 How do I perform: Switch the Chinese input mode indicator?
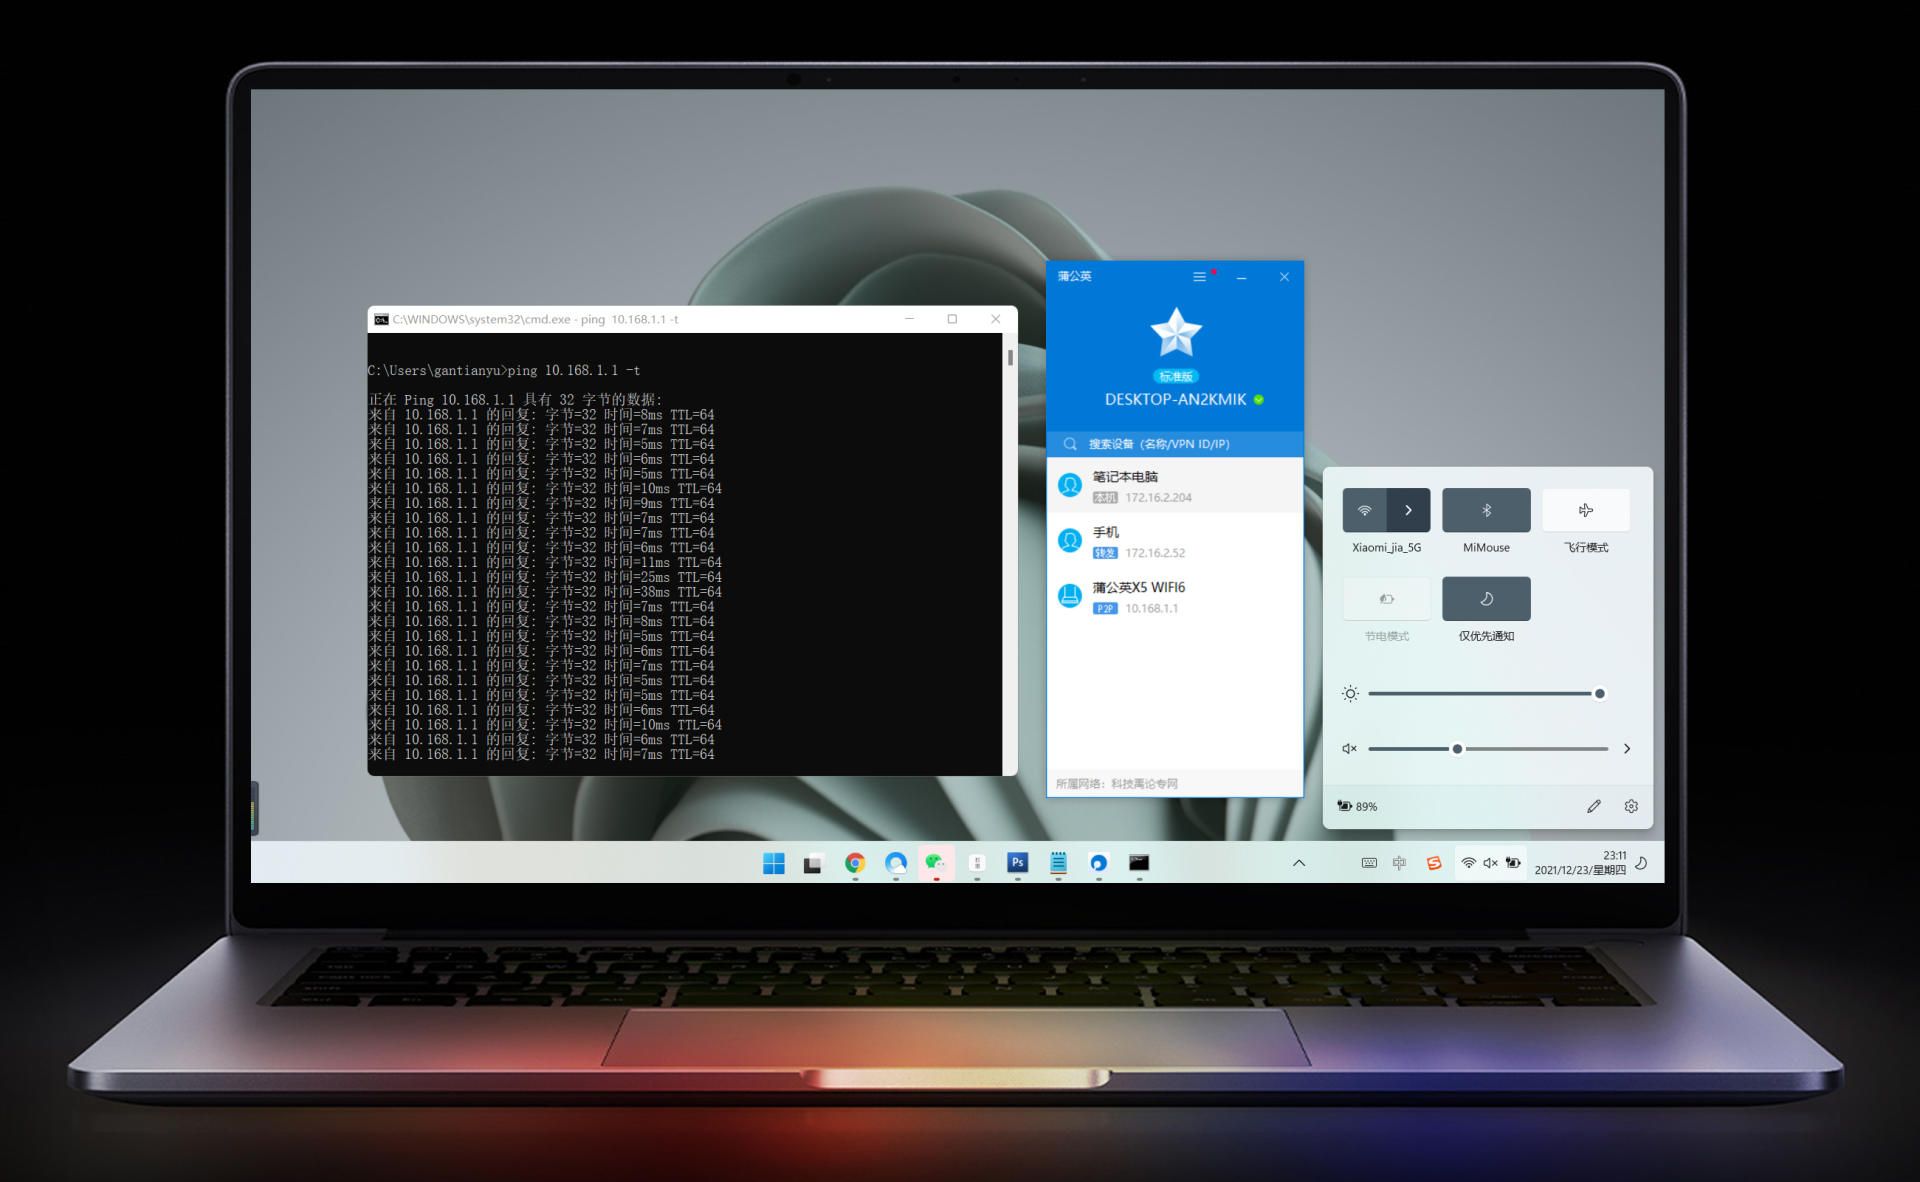(1399, 863)
